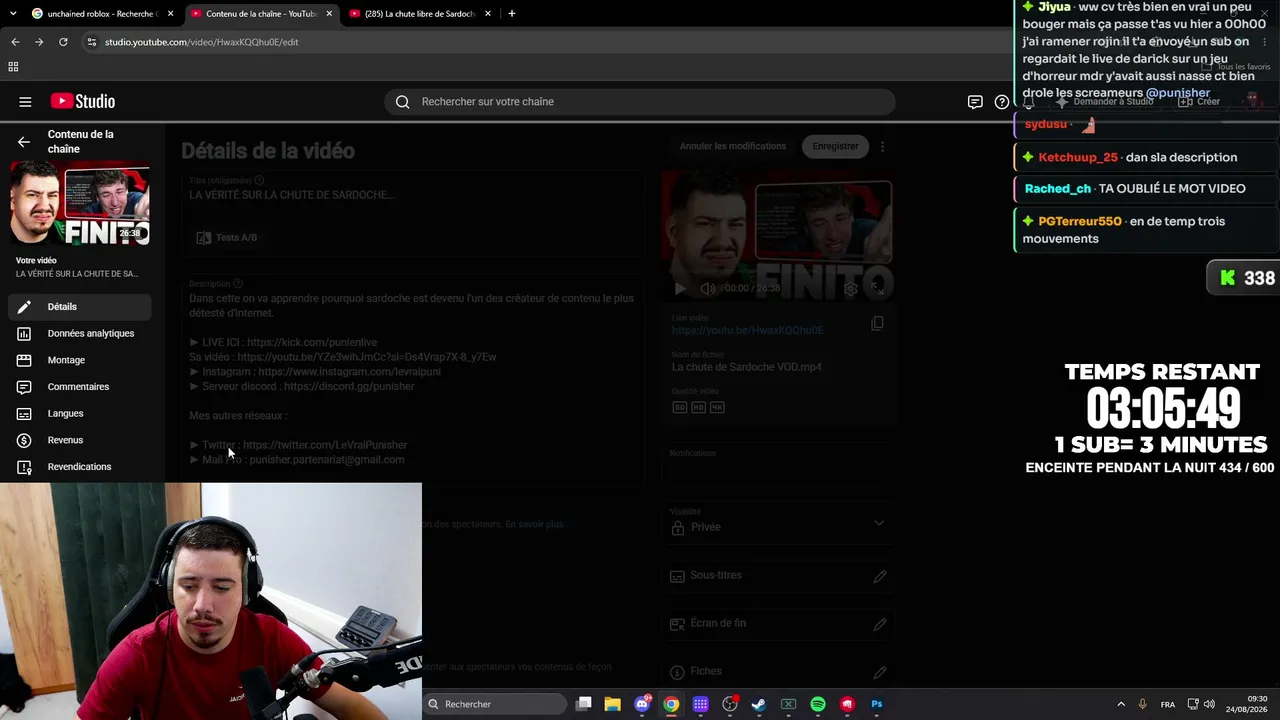Open Données analytiques in sidebar

80,334
